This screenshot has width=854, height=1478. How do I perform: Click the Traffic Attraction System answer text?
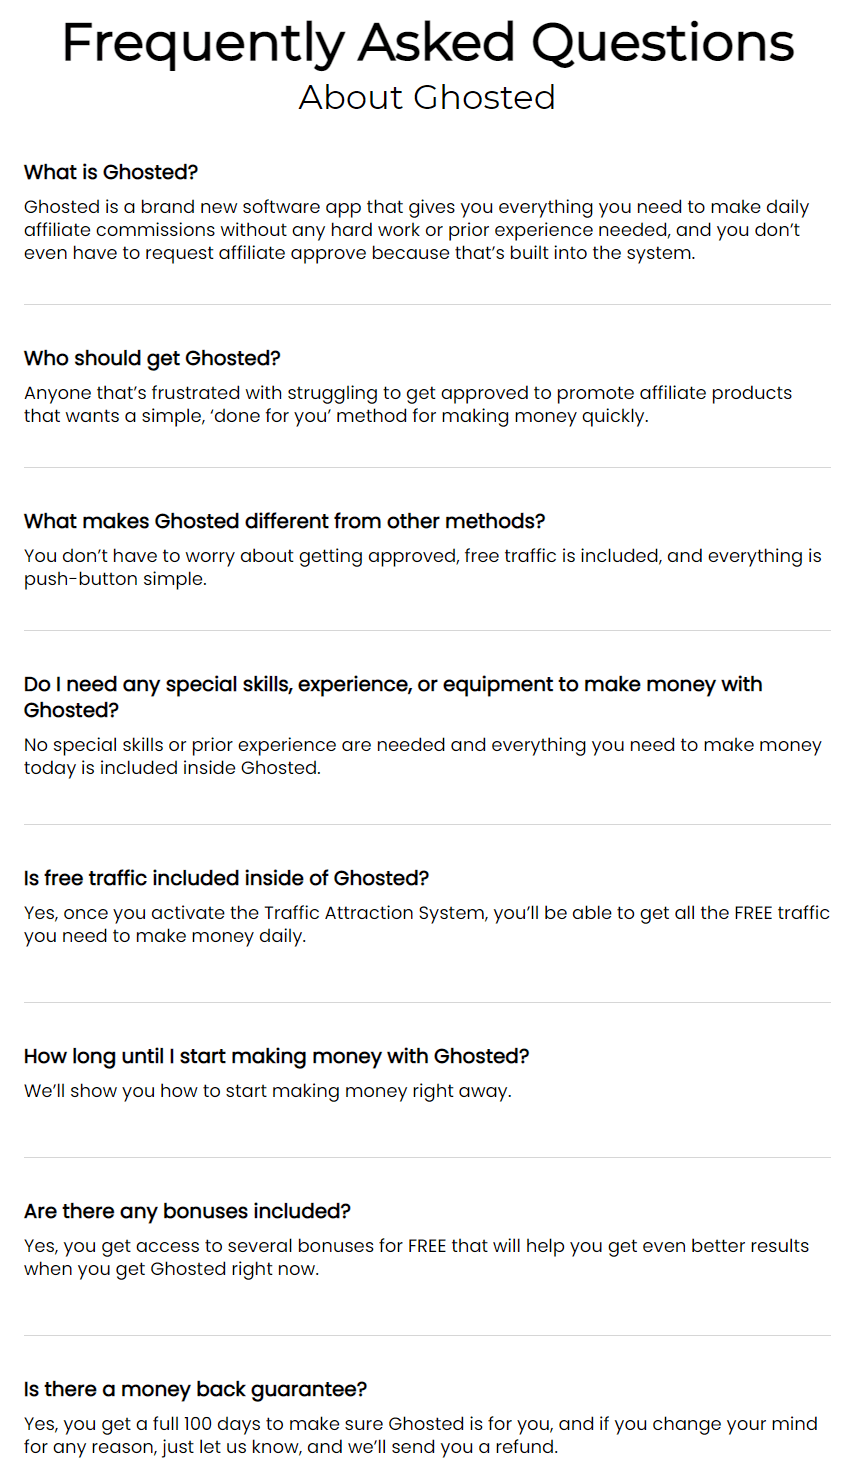[x=427, y=924]
